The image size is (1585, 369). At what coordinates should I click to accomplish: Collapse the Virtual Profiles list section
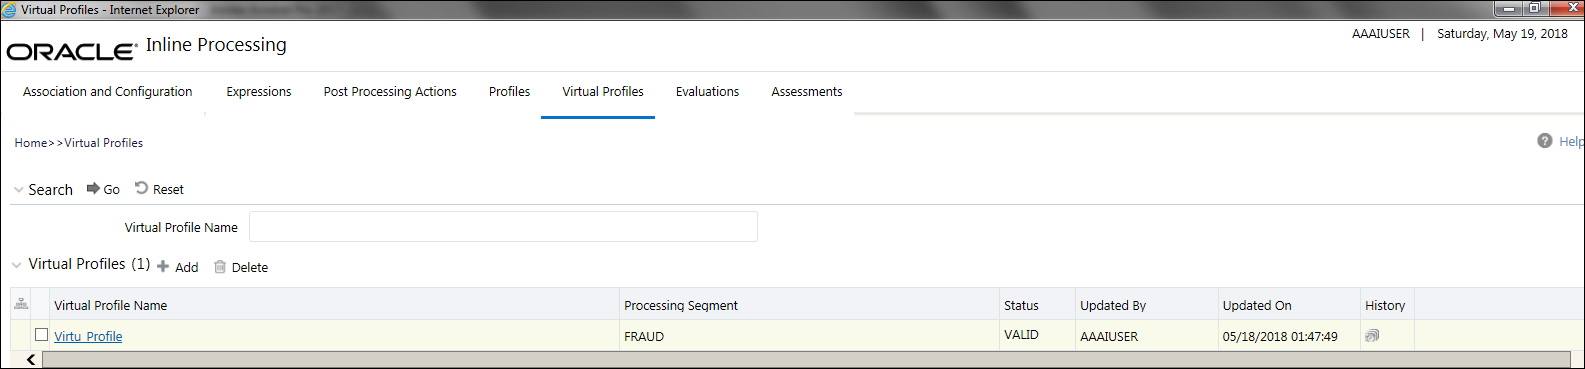tap(16, 265)
